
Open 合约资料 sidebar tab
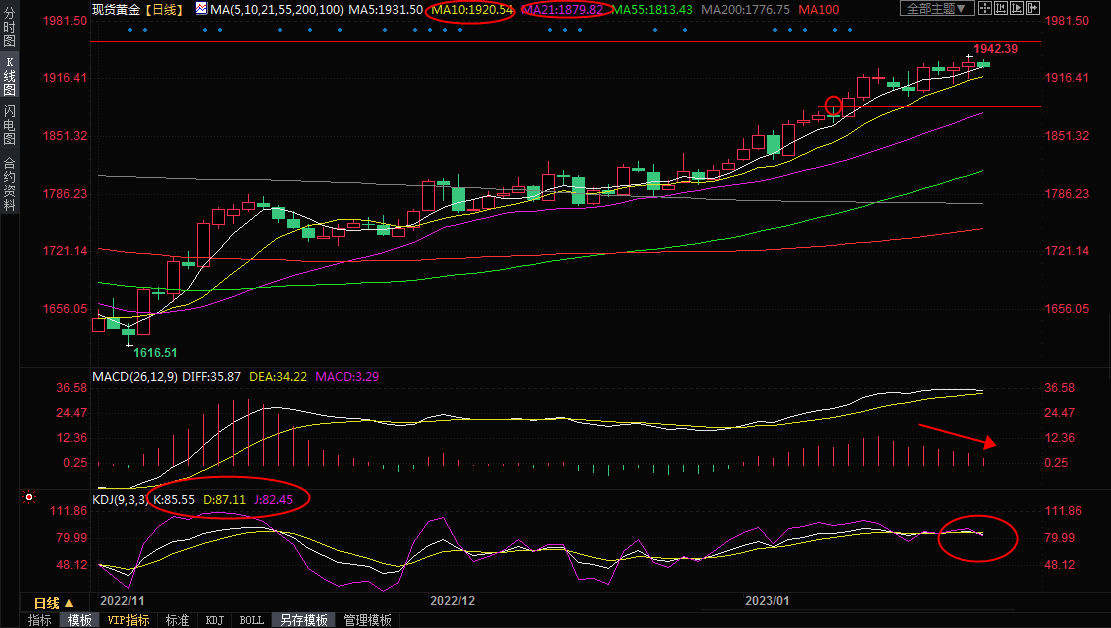(x=9, y=183)
